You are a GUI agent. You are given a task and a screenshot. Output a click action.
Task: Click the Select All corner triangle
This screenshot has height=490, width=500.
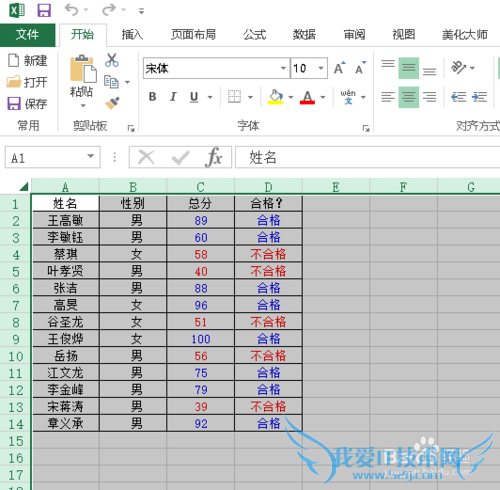[x=23, y=186]
